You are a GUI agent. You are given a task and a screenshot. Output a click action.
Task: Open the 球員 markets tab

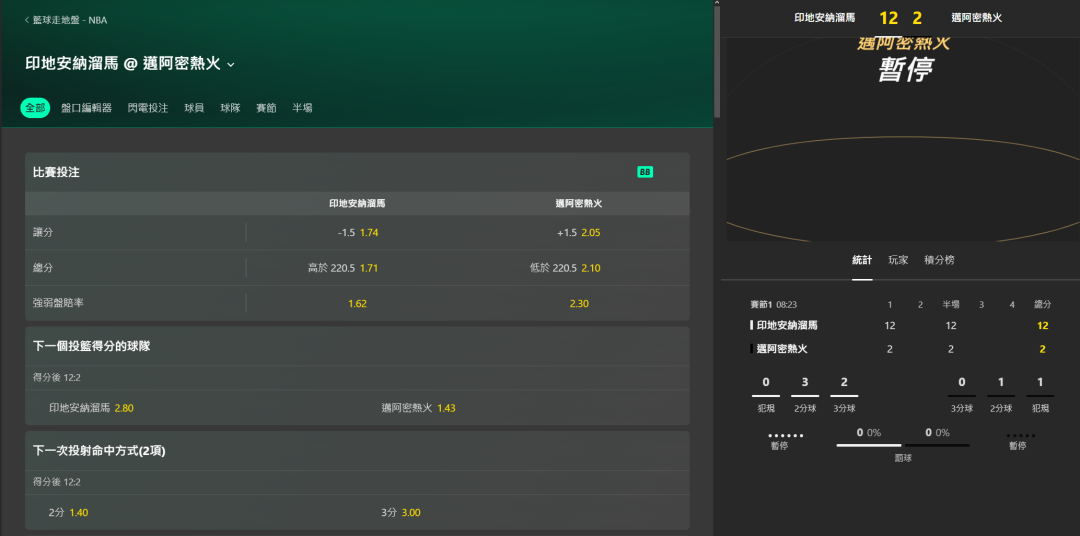click(194, 108)
